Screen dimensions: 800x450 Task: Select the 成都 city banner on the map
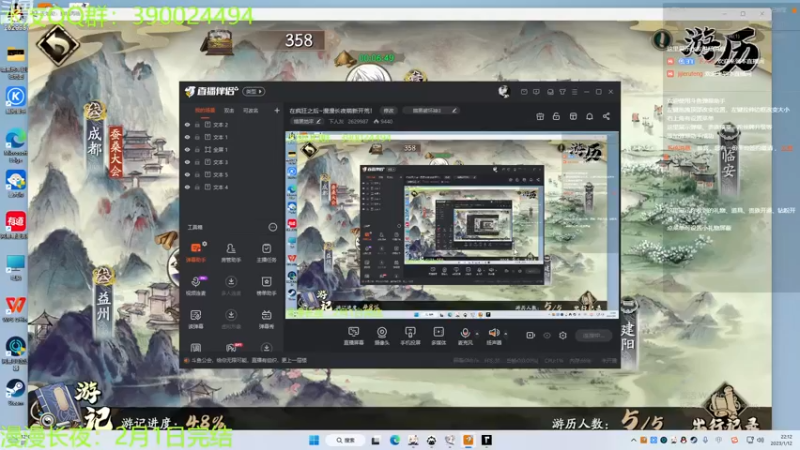95,137
